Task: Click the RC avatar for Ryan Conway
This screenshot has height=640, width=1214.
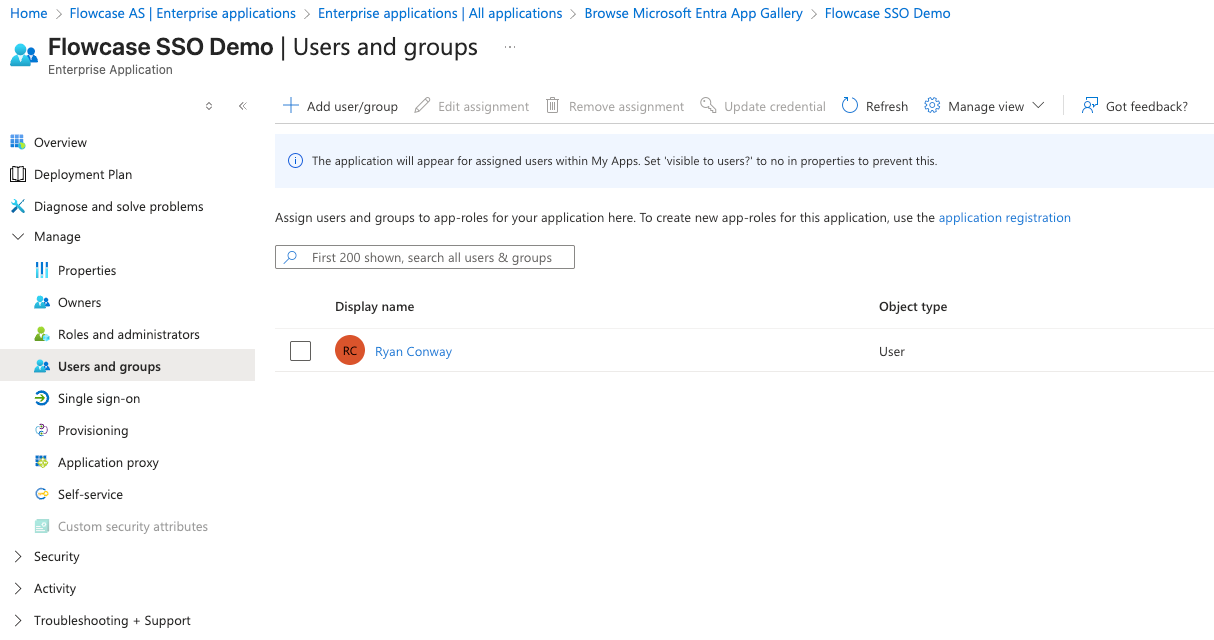Action: [x=350, y=351]
